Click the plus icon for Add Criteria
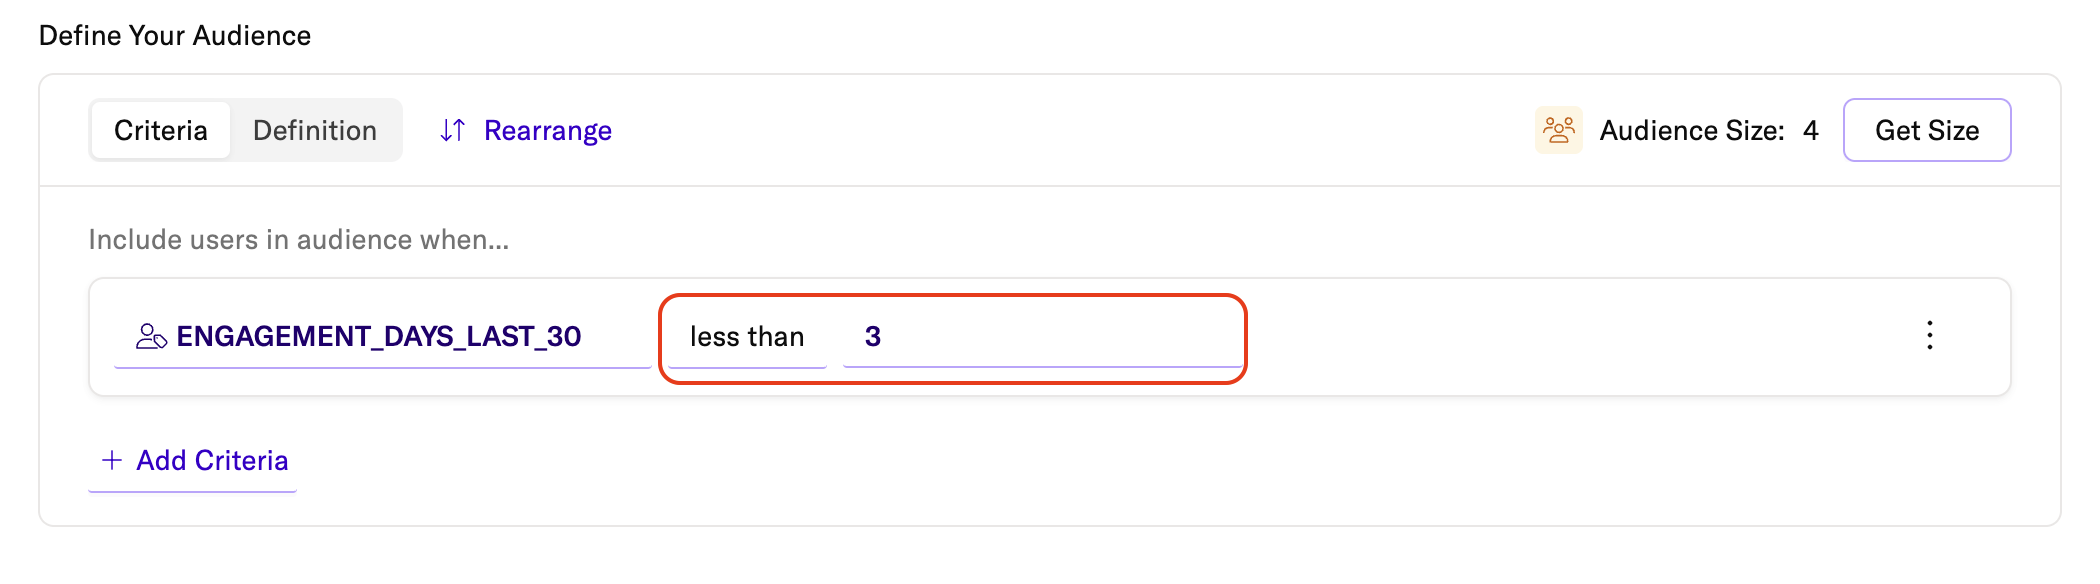 point(112,460)
